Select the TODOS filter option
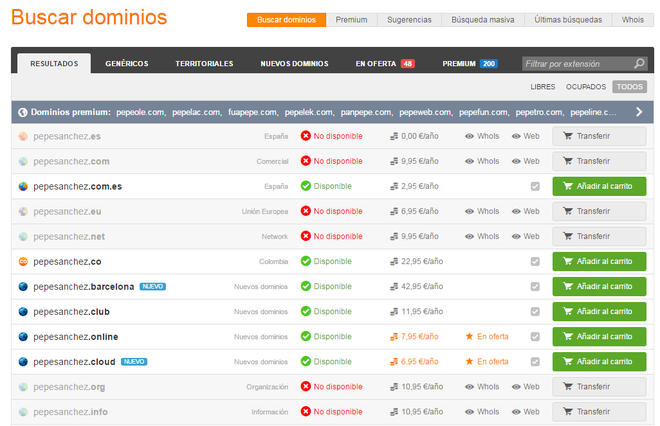Viewport: 660px width, 426px height. pyautogui.click(x=629, y=87)
